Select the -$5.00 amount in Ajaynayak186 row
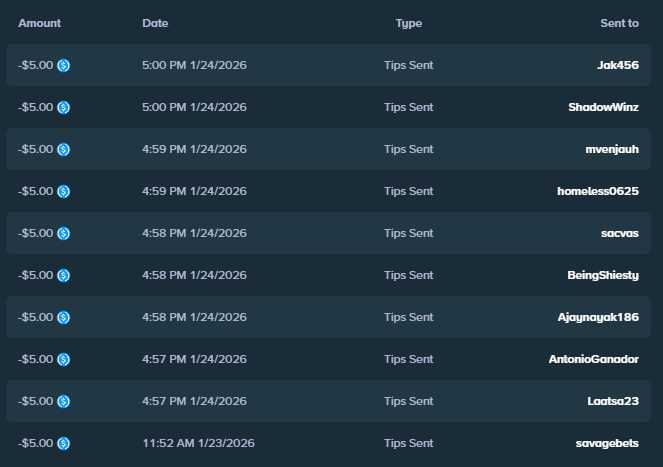This screenshot has width=663, height=467. tap(36, 317)
